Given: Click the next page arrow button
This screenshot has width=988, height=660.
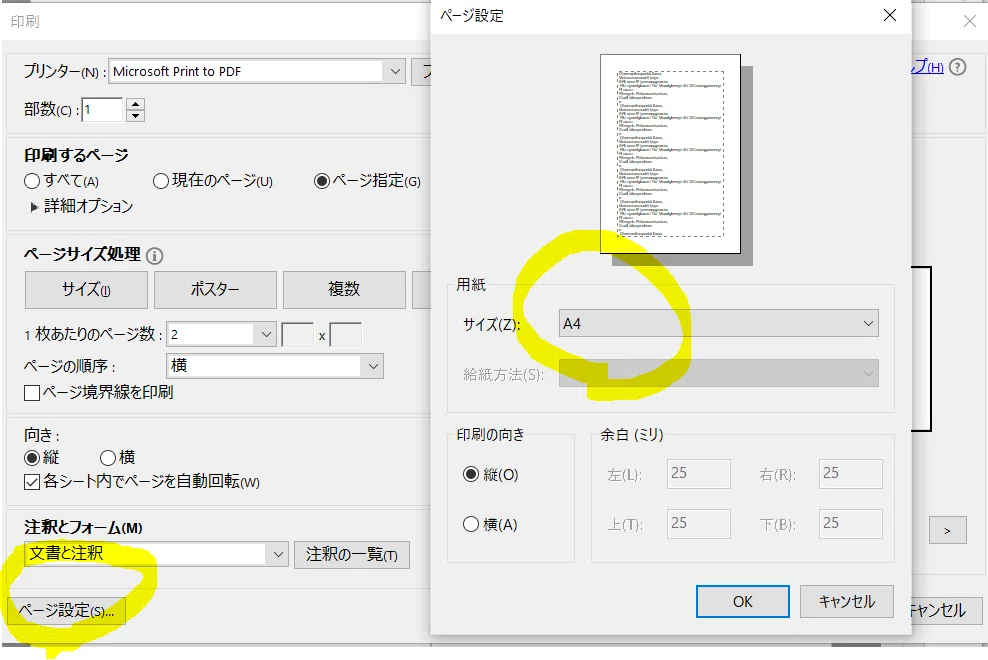Looking at the screenshot, I should pos(947,531).
